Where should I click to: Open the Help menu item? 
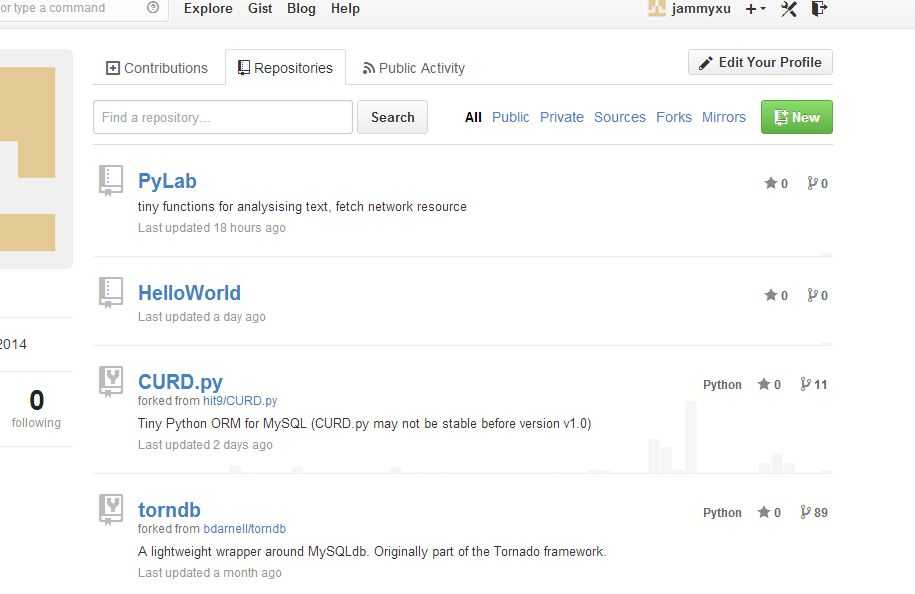[x=345, y=9]
